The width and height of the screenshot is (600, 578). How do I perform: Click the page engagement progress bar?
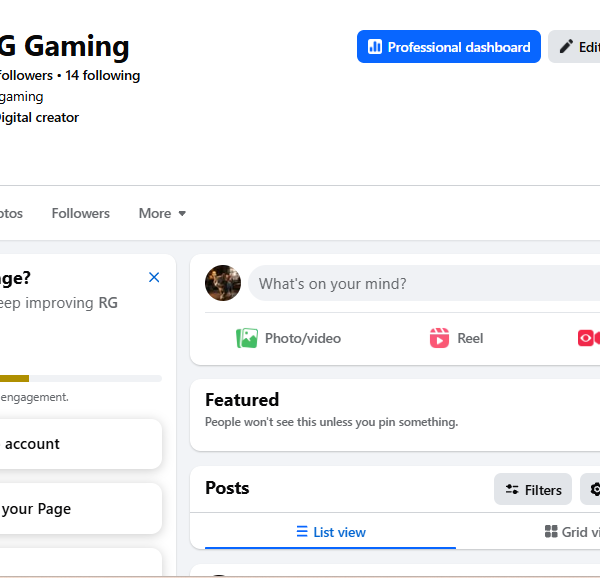pos(81,378)
